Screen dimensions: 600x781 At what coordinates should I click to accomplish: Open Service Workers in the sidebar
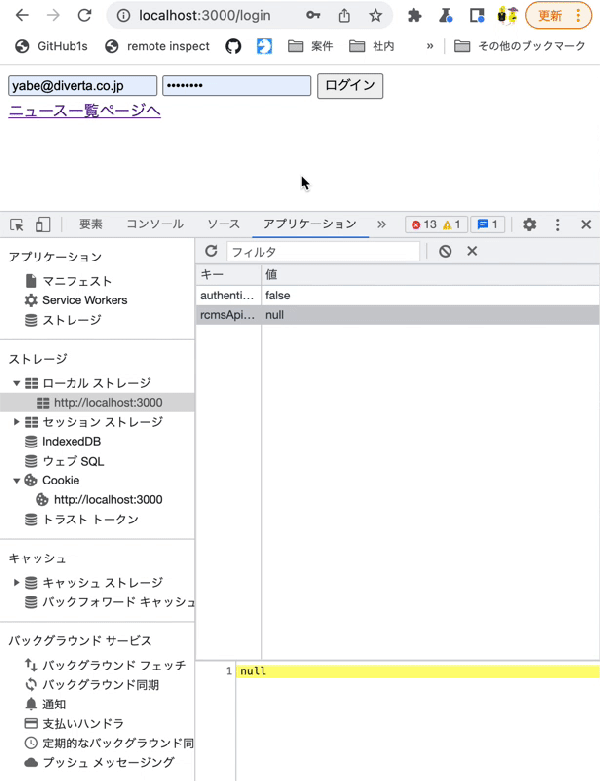[x=76, y=300]
